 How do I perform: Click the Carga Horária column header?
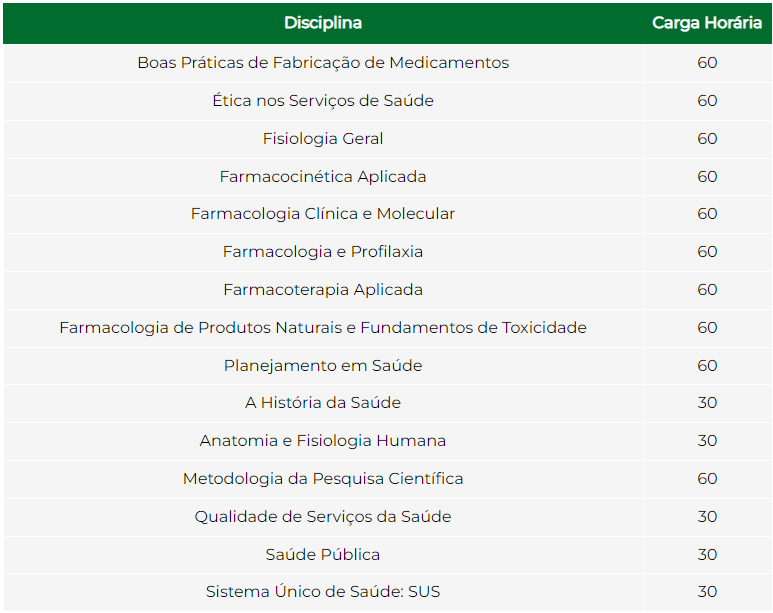707,23
